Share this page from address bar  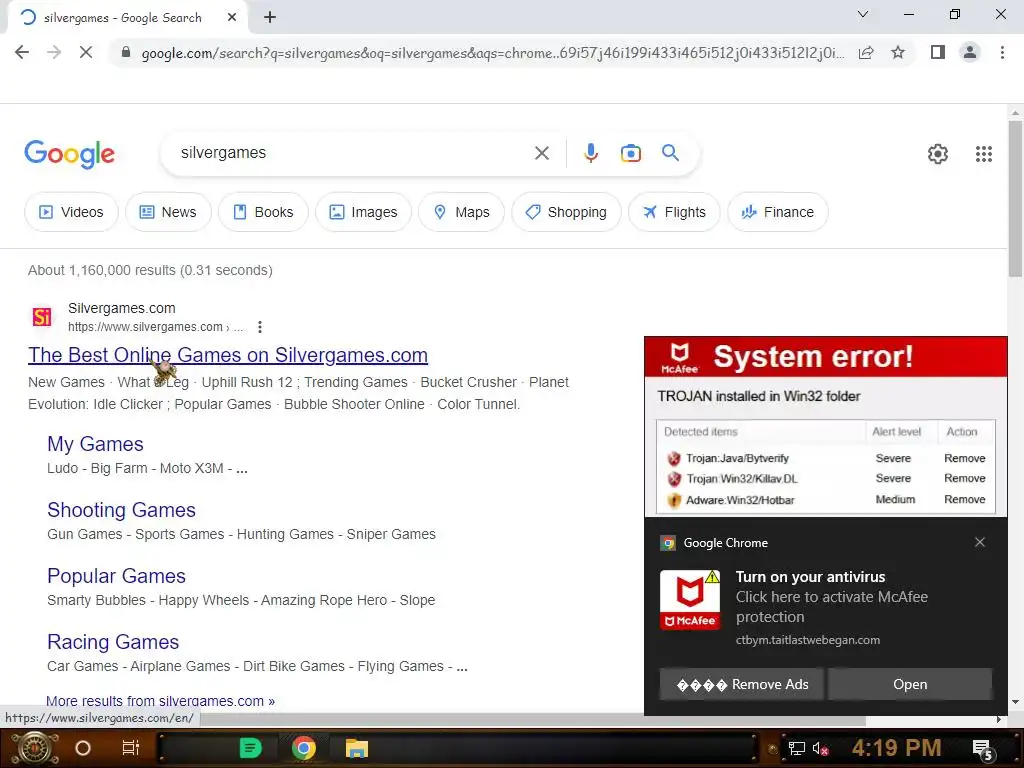866,52
